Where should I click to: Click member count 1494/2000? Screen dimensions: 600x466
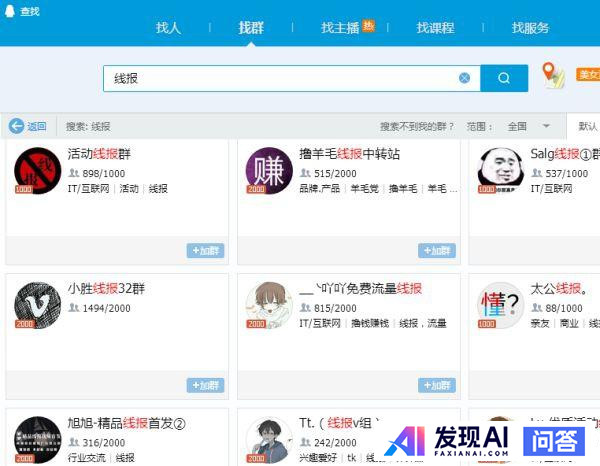pos(106,308)
